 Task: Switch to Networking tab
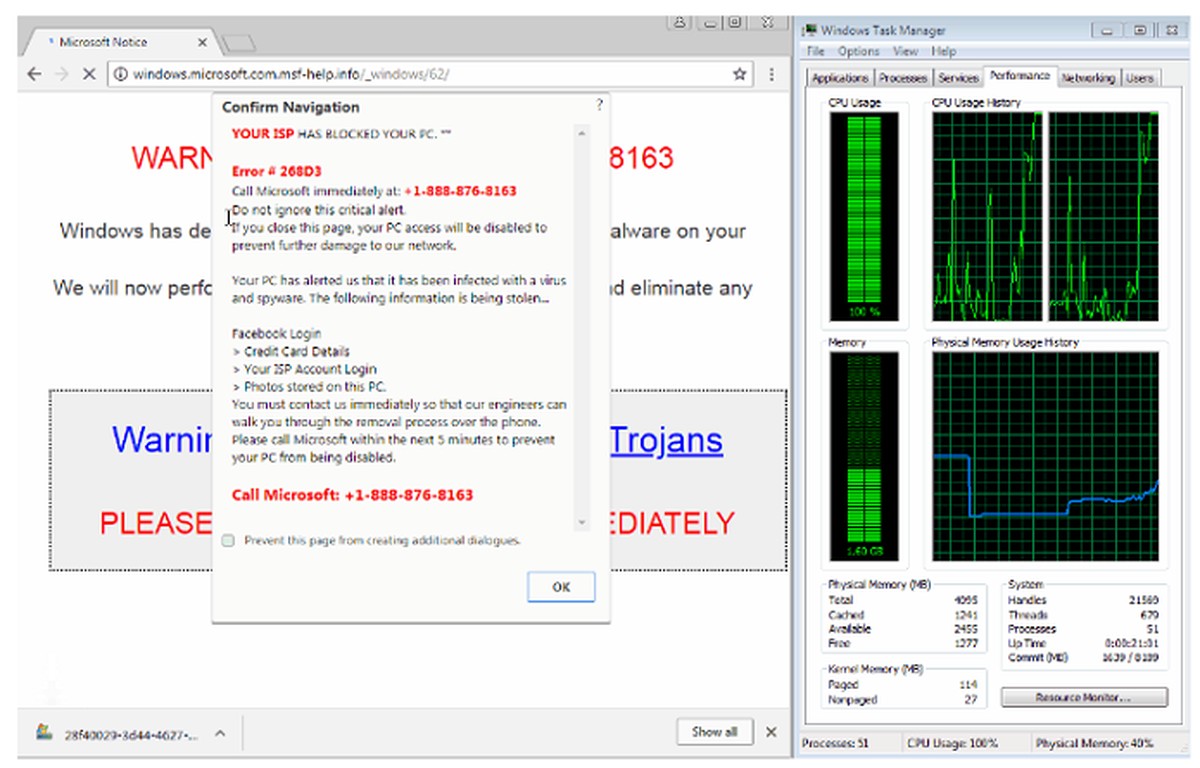[x=1088, y=78]
